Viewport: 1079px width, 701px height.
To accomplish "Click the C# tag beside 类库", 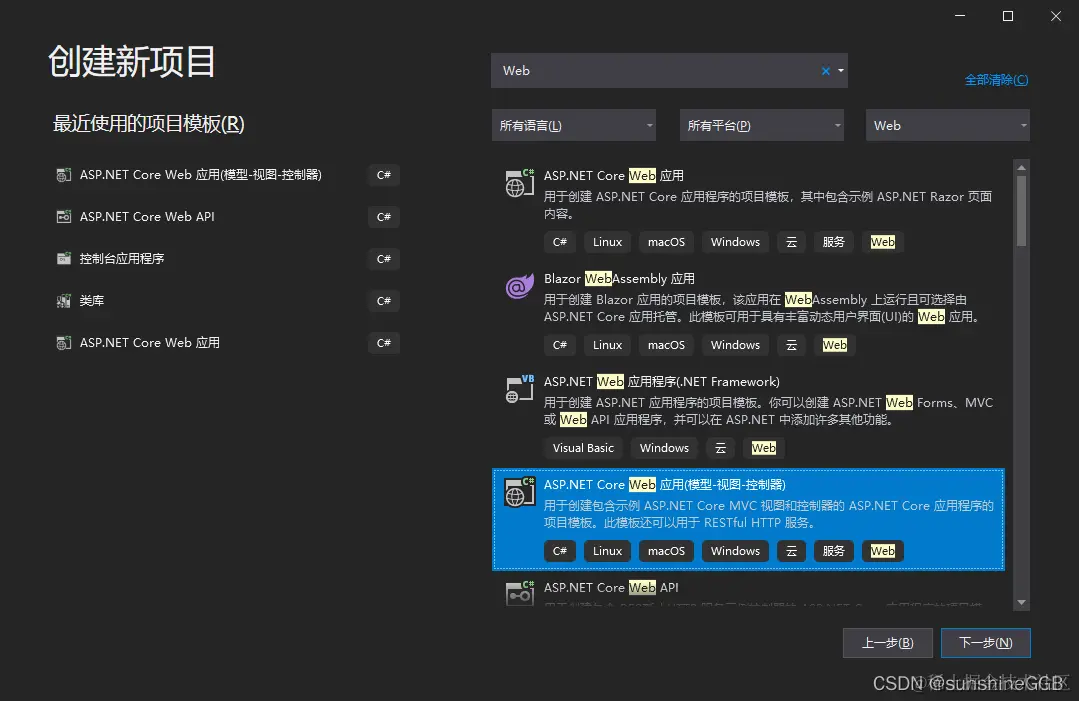I will [x=384, y=301].
